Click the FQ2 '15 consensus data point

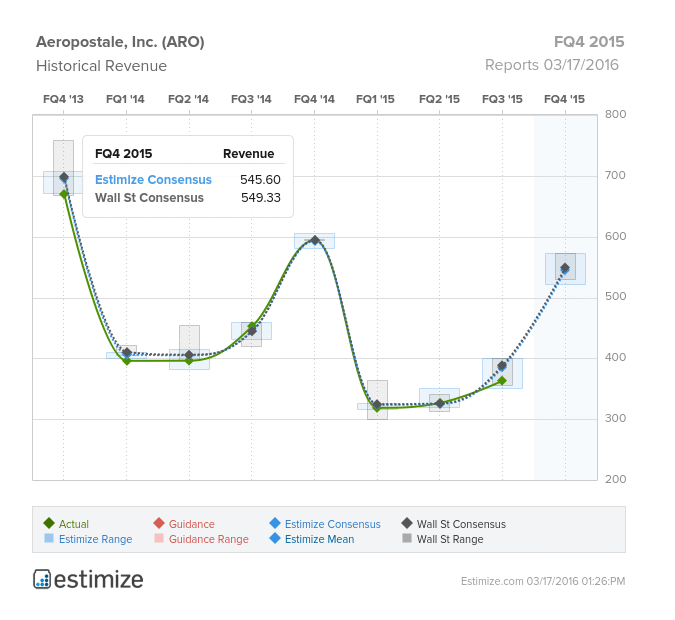[x=440, y=403]
